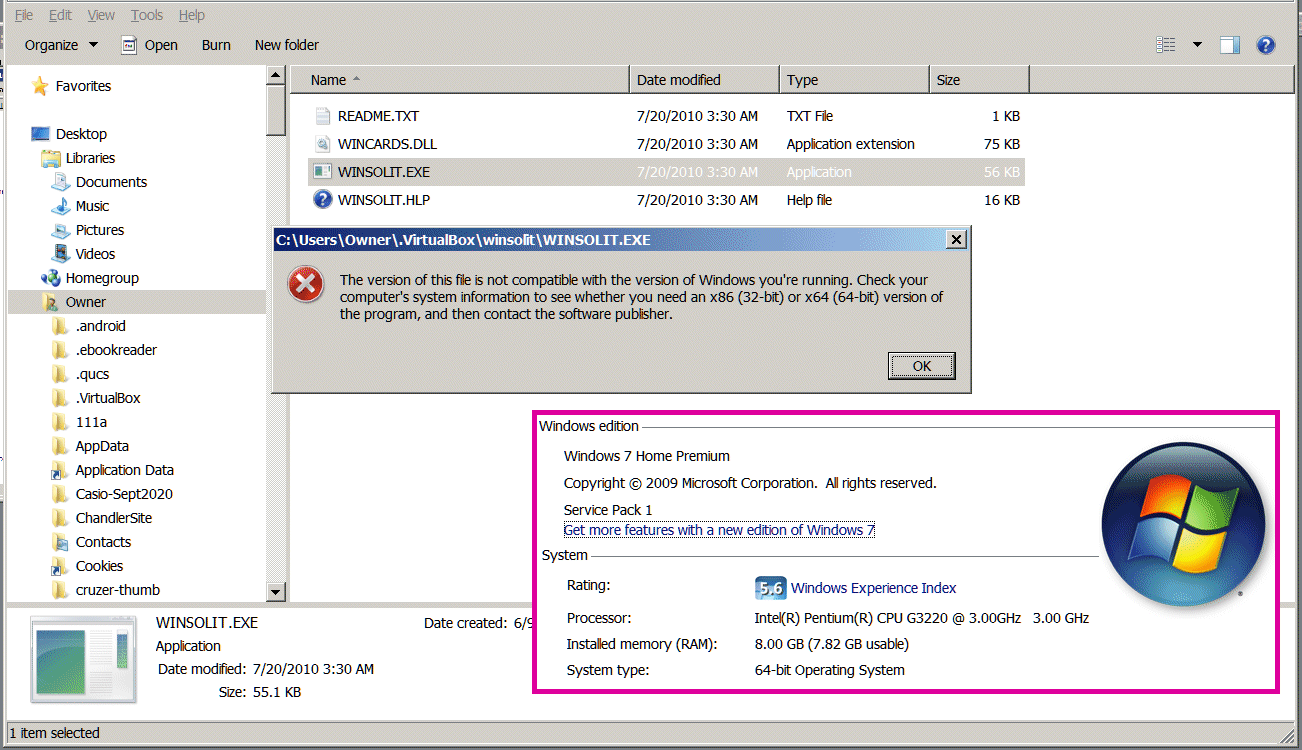The height and width of the screenshot is (750, 1302).
Task: Click the 75 KB size of WINCARDS.DLL
Action: pos(1000,144)
